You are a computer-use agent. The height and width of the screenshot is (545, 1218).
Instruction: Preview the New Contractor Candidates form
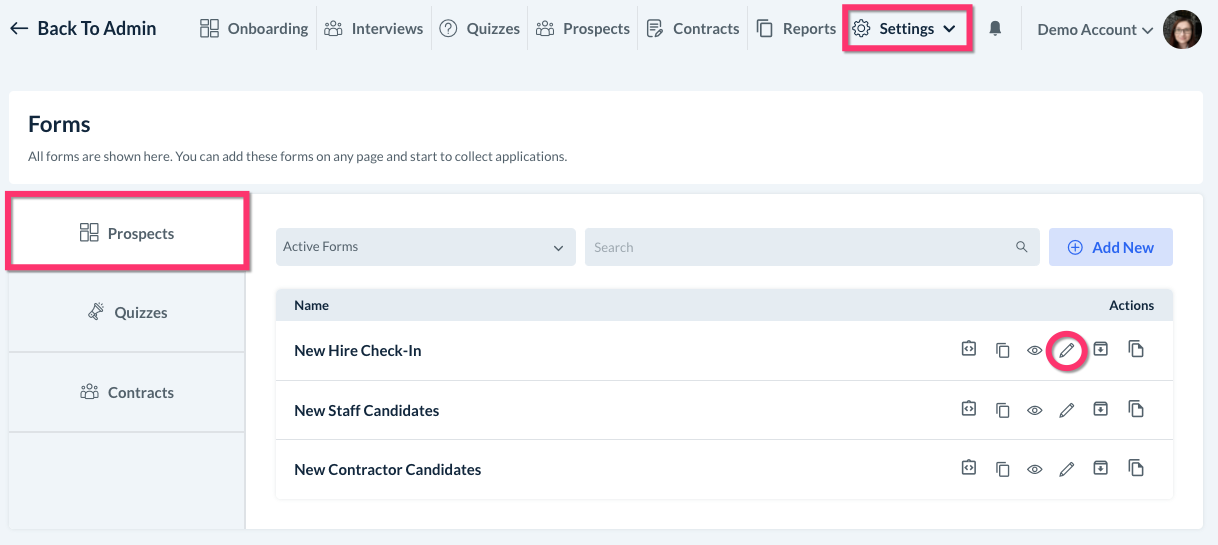pos(1035,469)
